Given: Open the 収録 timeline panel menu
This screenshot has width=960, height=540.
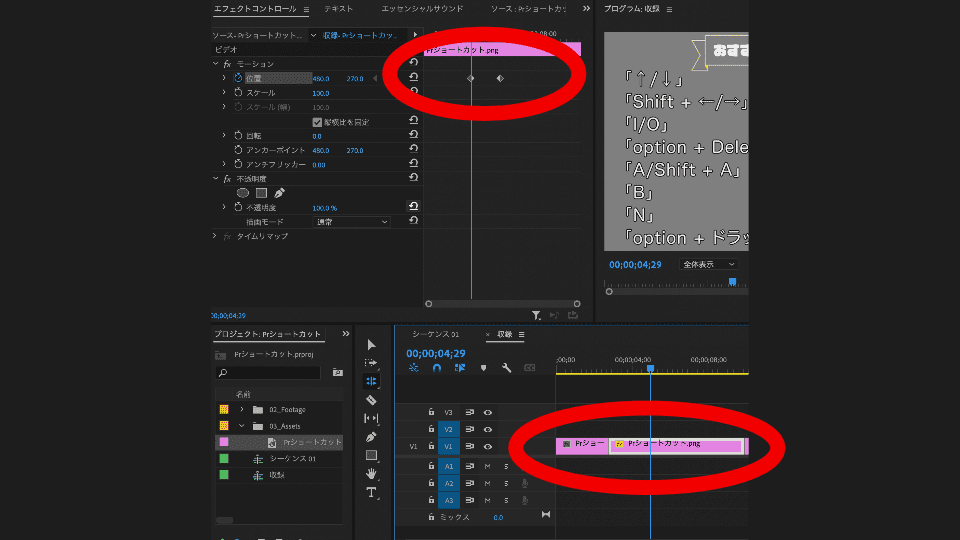Looking at the screenshot, I should click(x=522, y=334).
